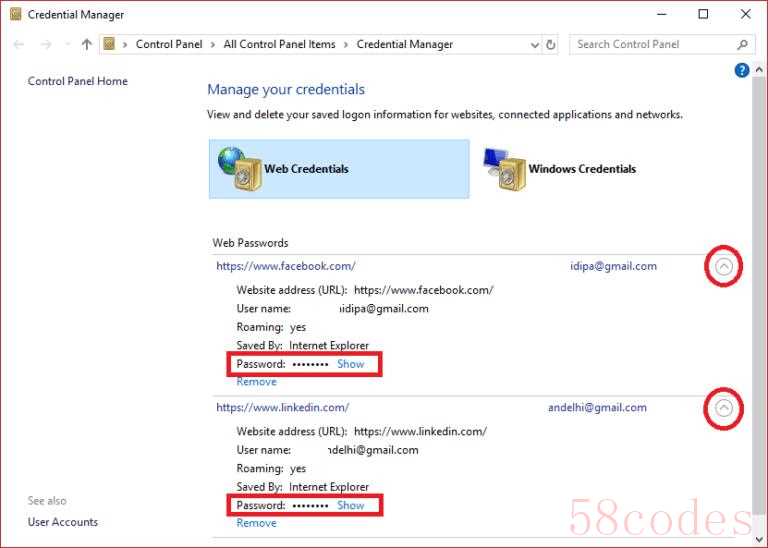Click andelhi@gmail.com in the LinkedIn header row

coord(597,408)
